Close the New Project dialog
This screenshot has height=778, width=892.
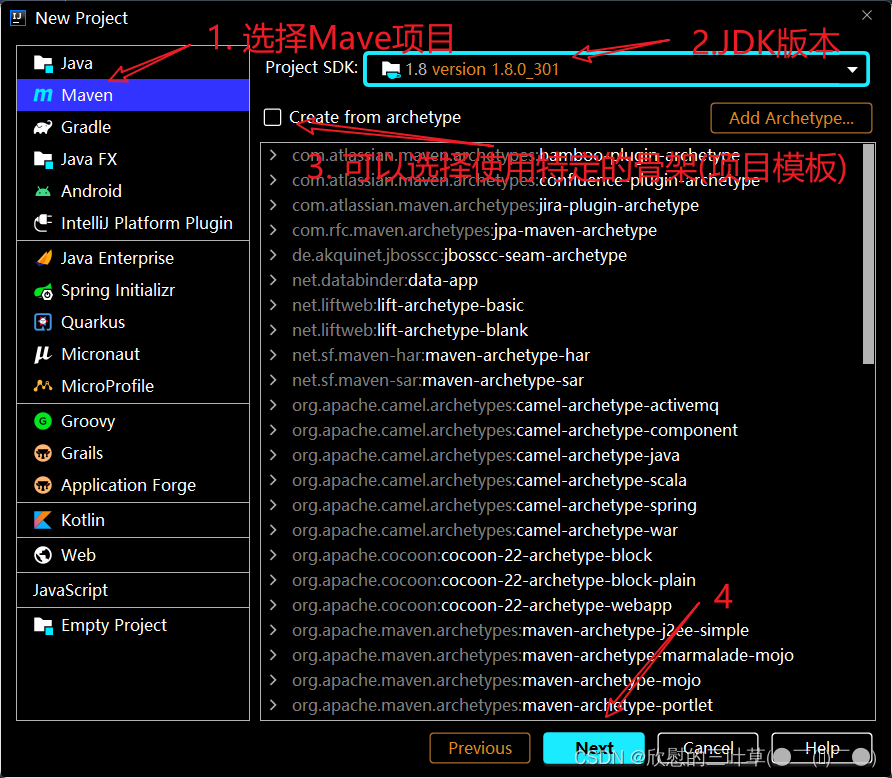click(867, 15)
